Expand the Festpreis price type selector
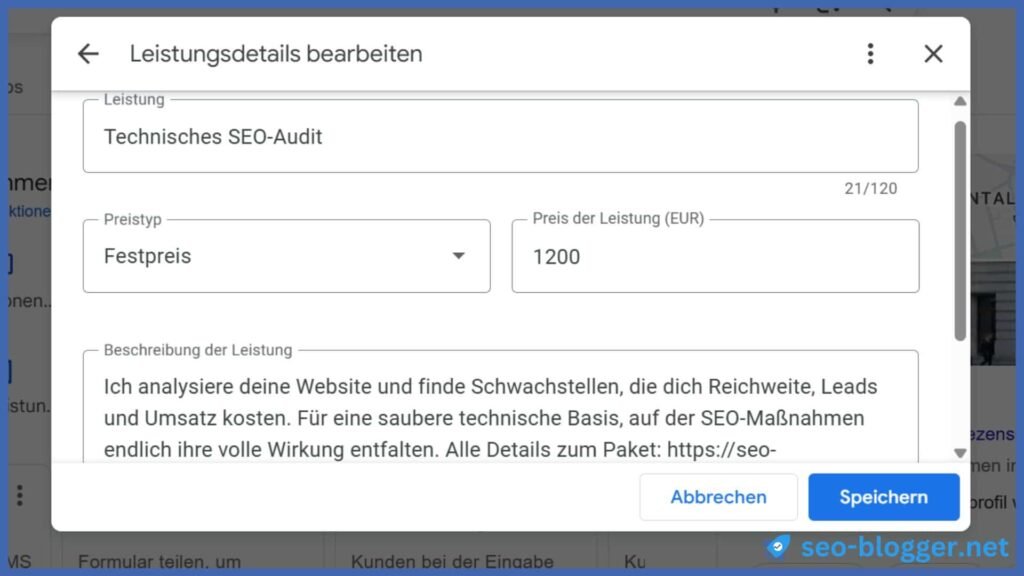Image resolution: width=1024 pixels, height=576 pixels. coord(287,256)
